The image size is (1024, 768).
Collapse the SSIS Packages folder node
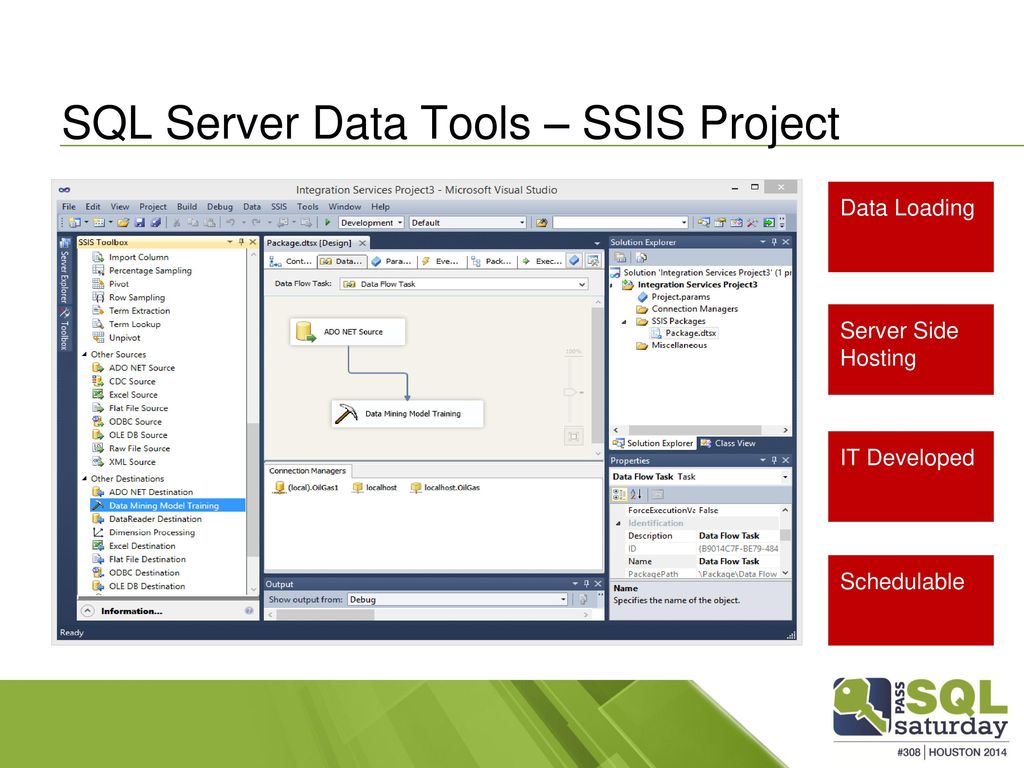point(624,321)
